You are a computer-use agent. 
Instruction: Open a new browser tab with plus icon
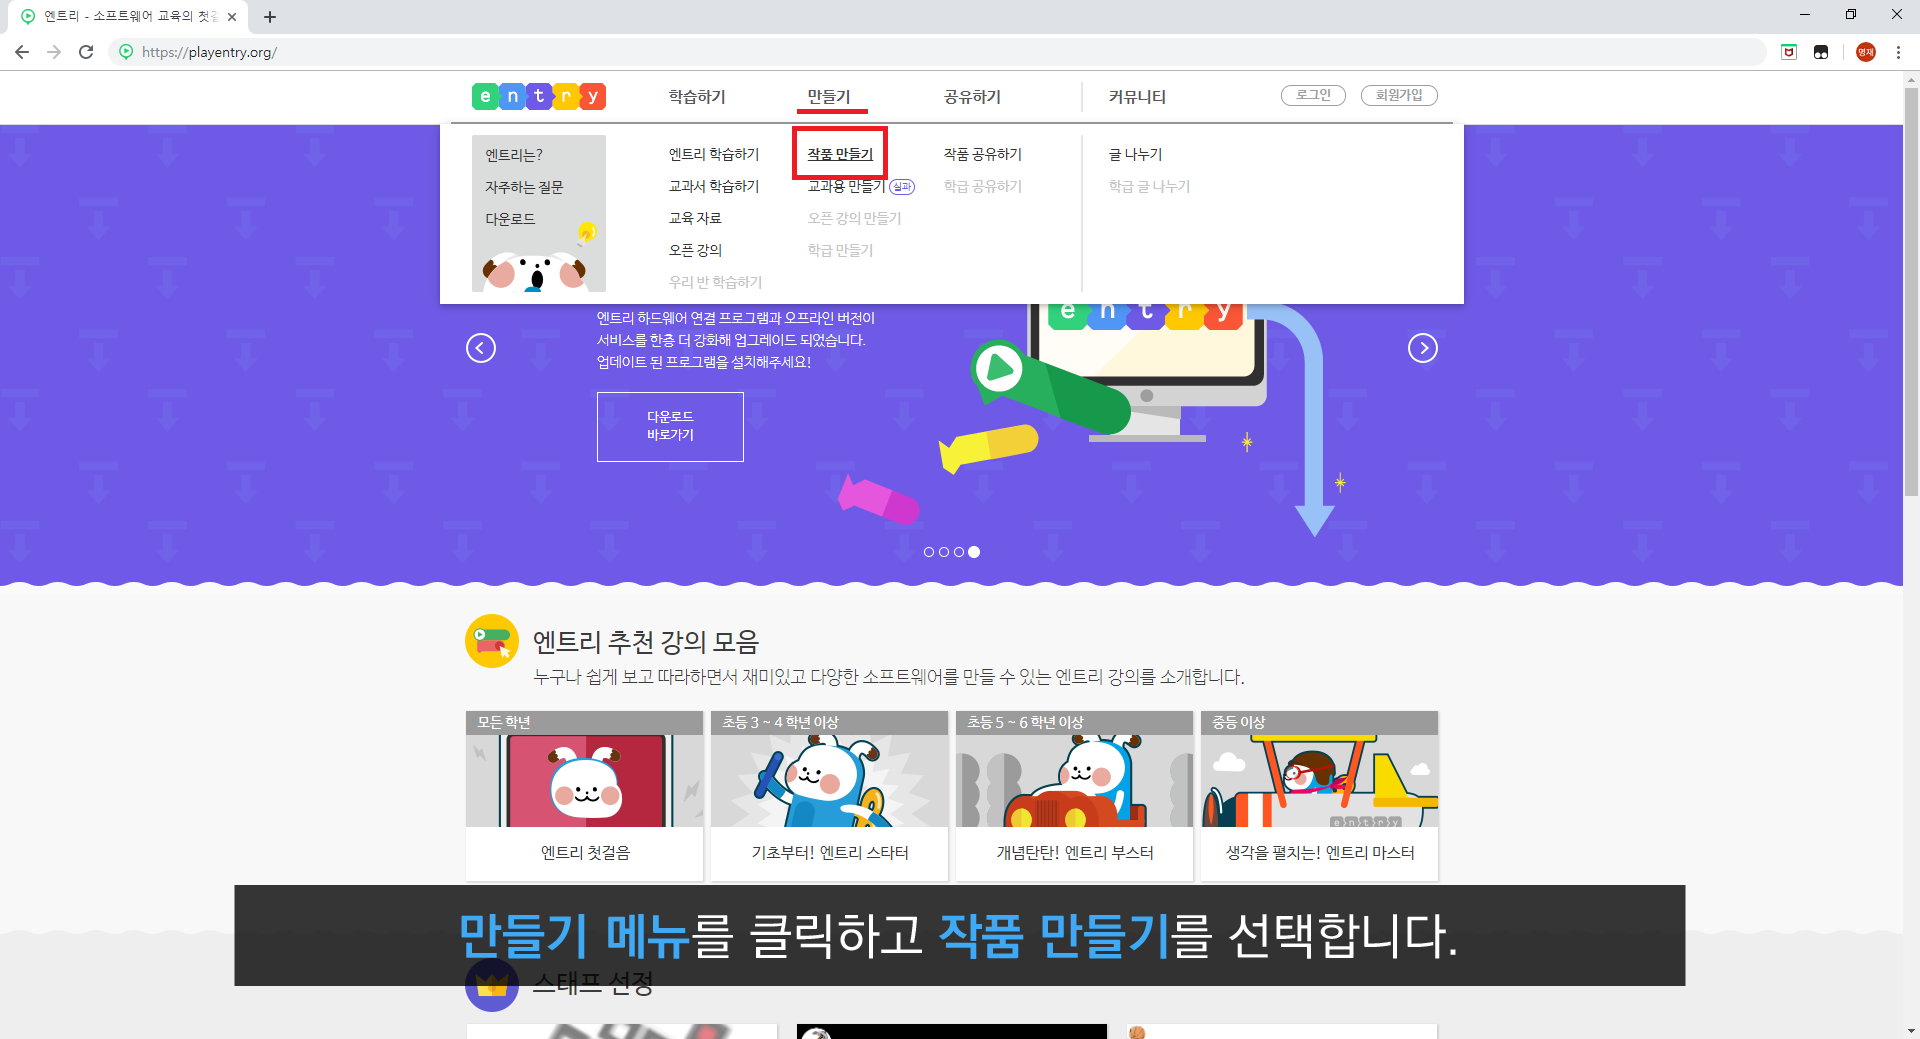[270, 17]
